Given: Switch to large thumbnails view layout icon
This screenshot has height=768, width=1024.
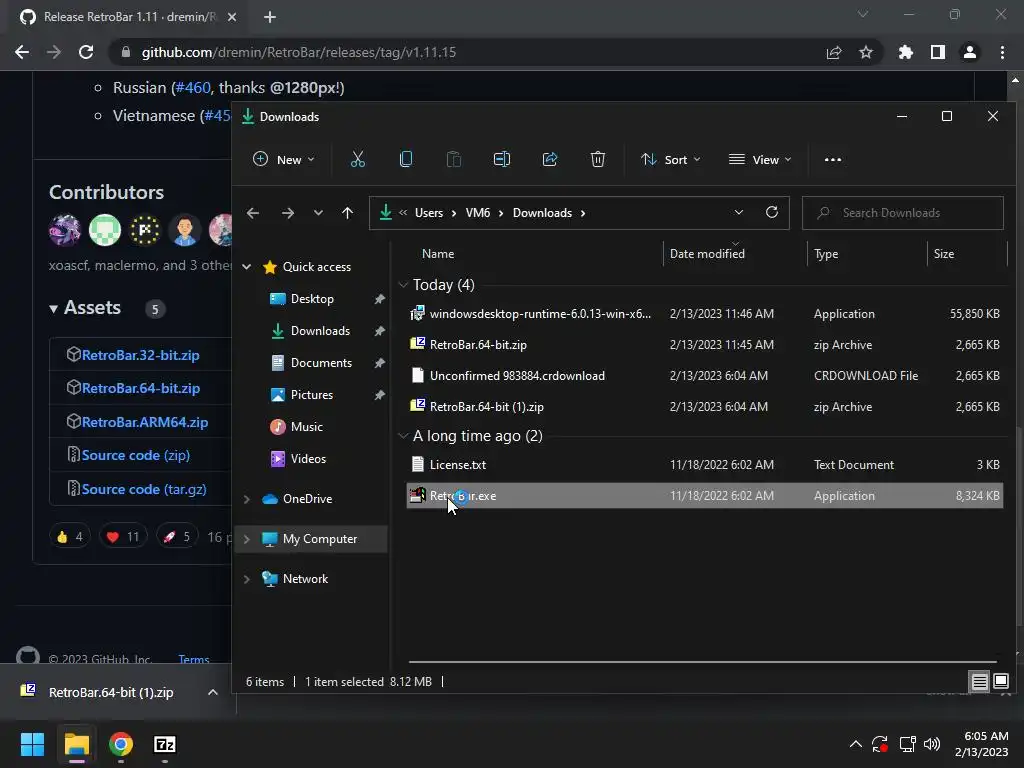Looking at the screenshot, I should [x=1000, y=682].
